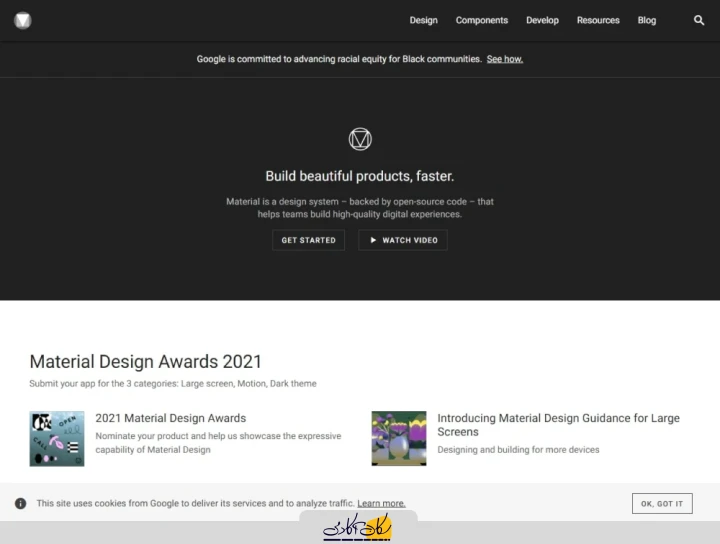Open the Resources nav item

pyautogui.click(x=598, y=20)
